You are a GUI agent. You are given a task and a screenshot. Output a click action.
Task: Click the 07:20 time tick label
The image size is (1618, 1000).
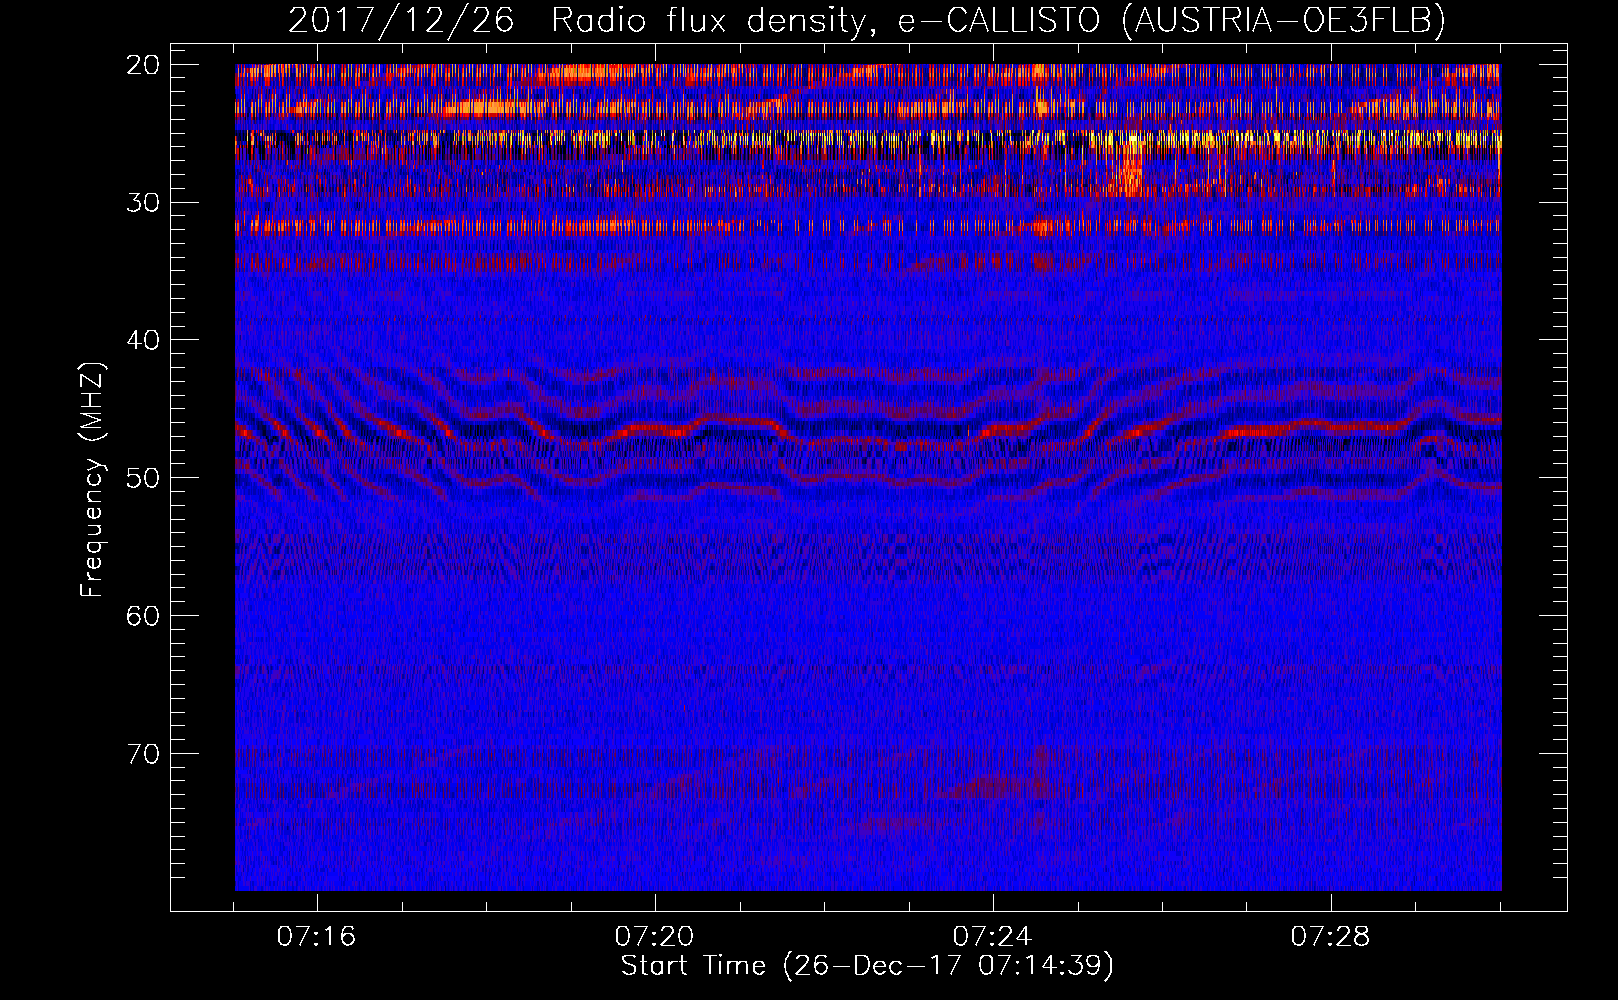coord(654,937)
